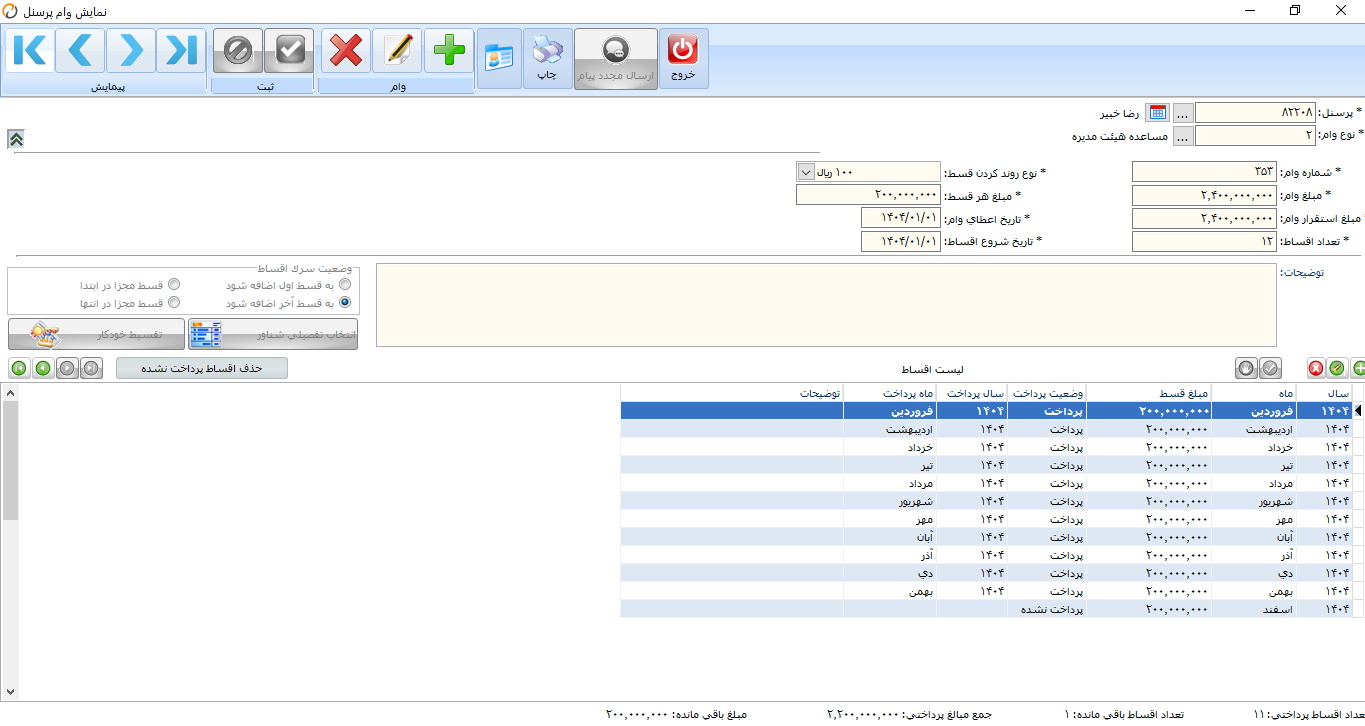The width and height of the screenshot is (1365, 726).
Task: Go to the first loan record
Action: (30, 50)
